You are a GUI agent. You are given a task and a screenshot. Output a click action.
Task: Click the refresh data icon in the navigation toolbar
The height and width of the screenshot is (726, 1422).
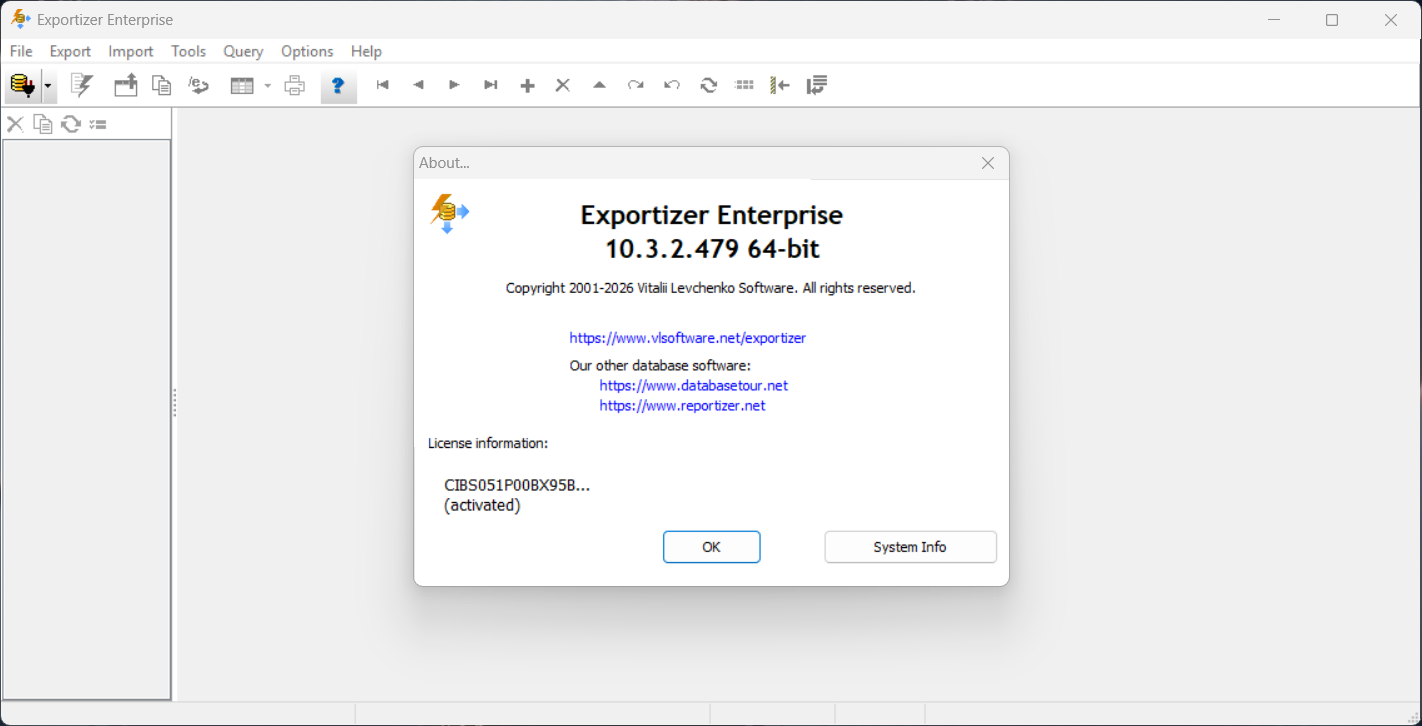tap(709, 86)
